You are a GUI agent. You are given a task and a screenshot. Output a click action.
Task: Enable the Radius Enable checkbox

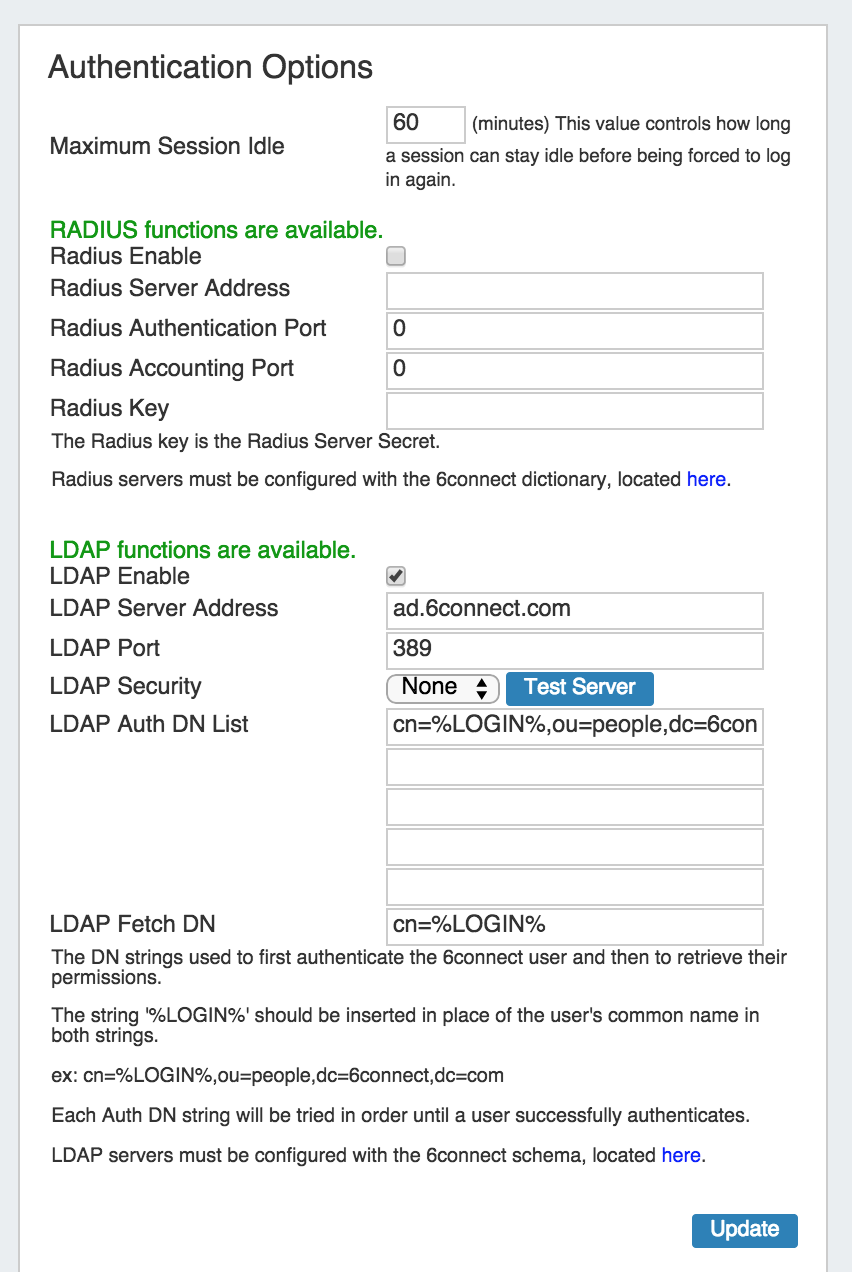coord(396,257)
